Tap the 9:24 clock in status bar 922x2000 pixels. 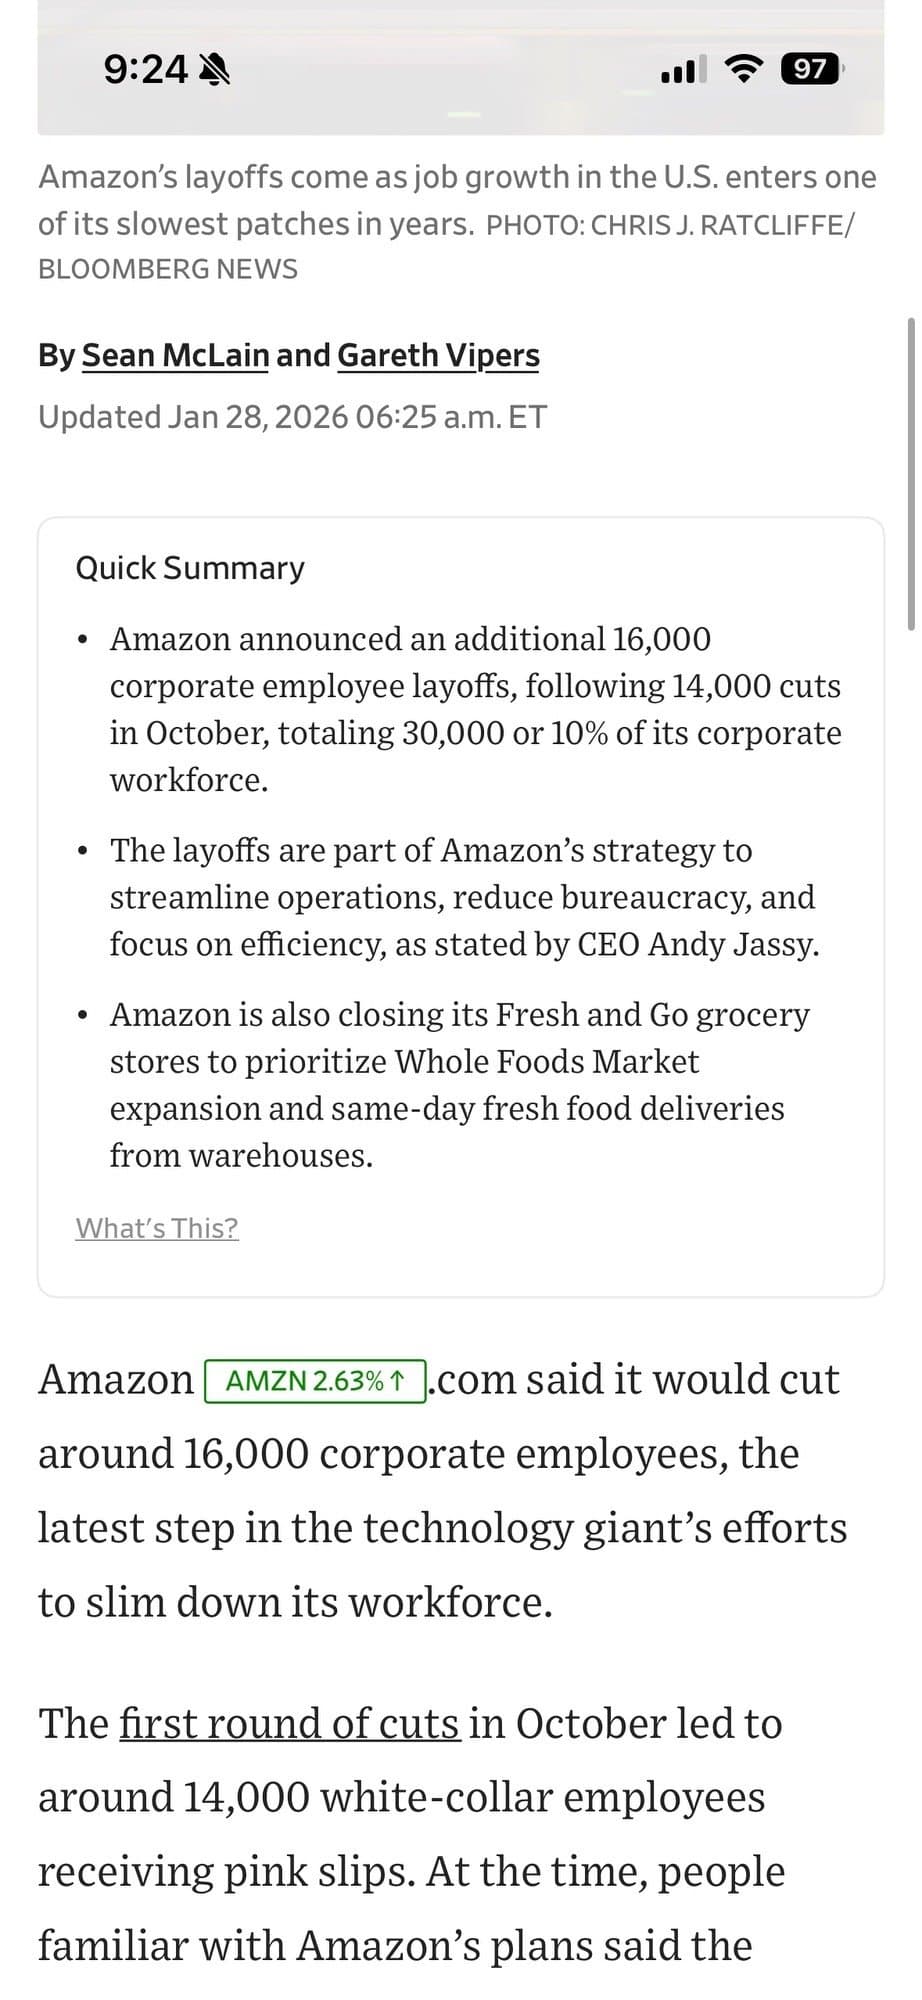[145, 69]
